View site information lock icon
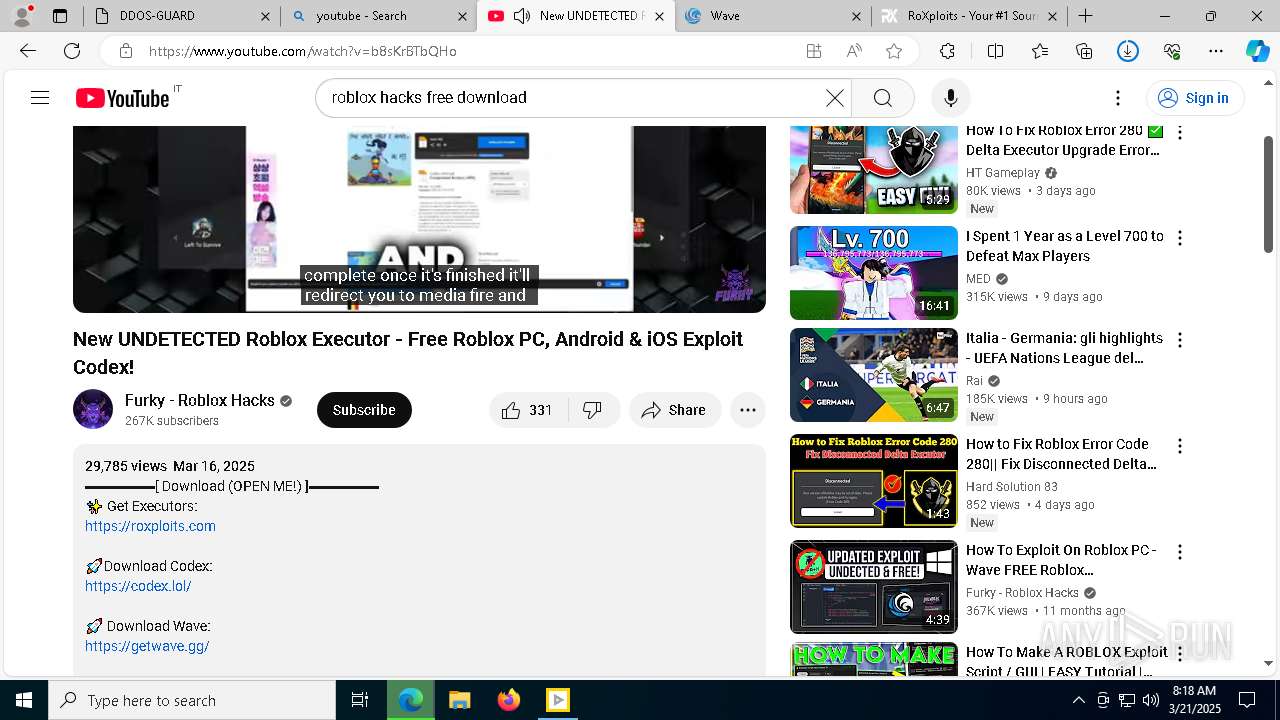This screenshot has height=720, width=1280. [125, 51]
